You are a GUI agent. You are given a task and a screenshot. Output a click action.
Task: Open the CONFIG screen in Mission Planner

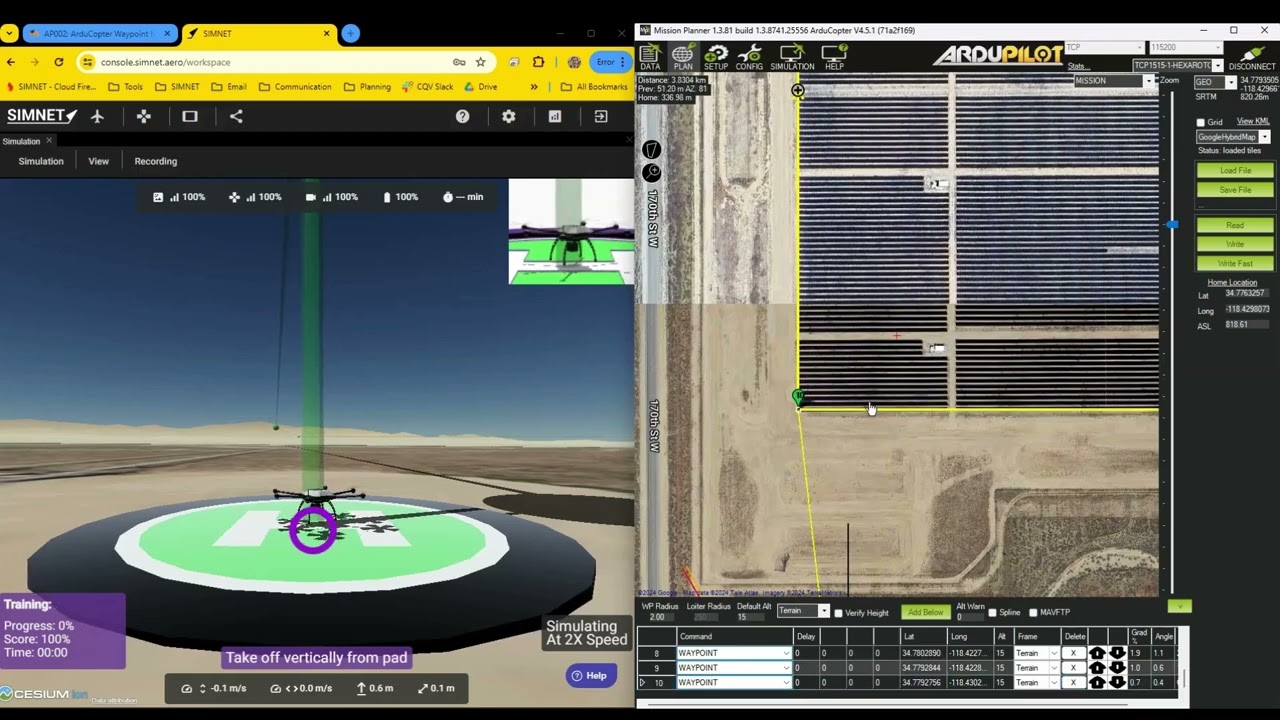[x=749, y=58]
